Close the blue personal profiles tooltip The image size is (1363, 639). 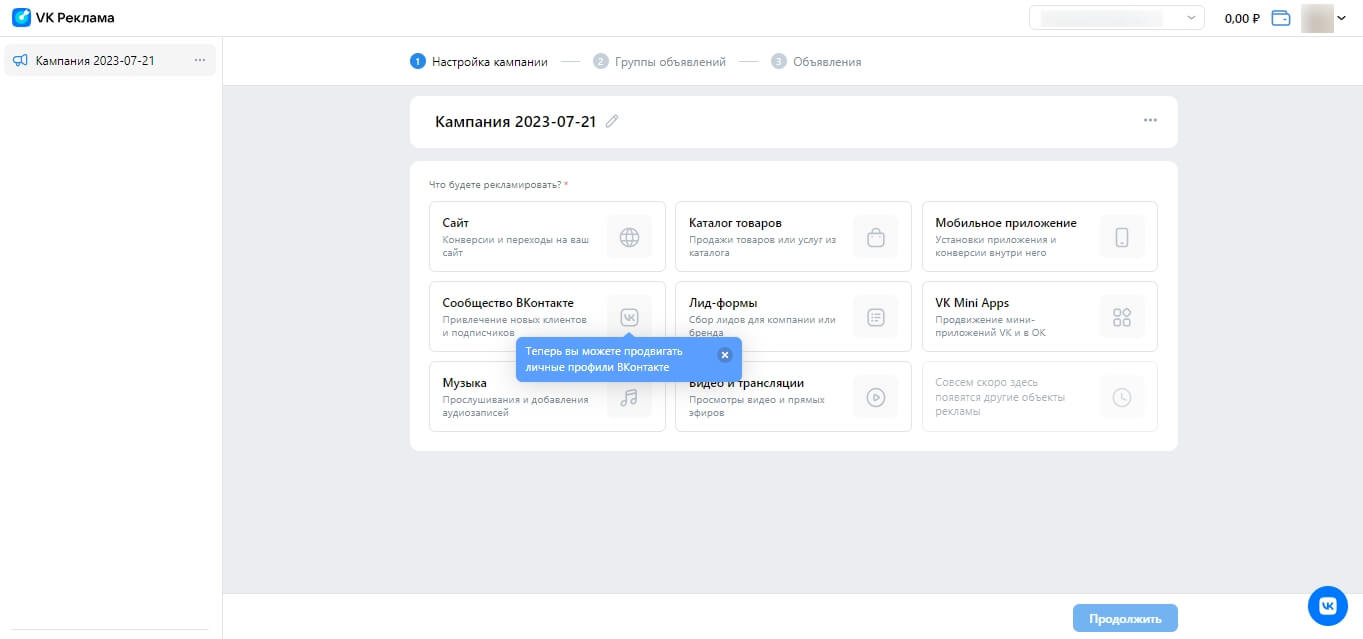point(725,354)
